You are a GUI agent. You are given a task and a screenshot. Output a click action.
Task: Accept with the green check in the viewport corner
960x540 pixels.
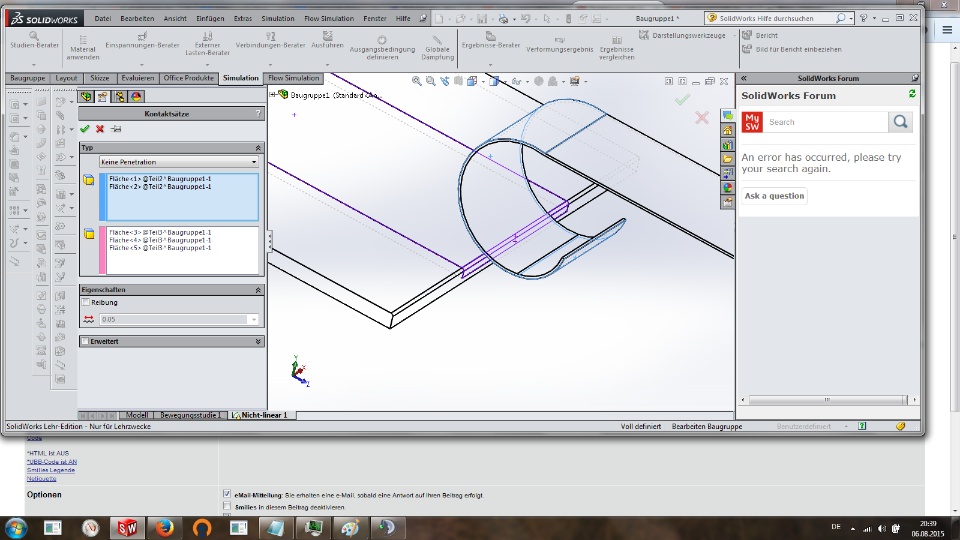[x=682, y=99]
